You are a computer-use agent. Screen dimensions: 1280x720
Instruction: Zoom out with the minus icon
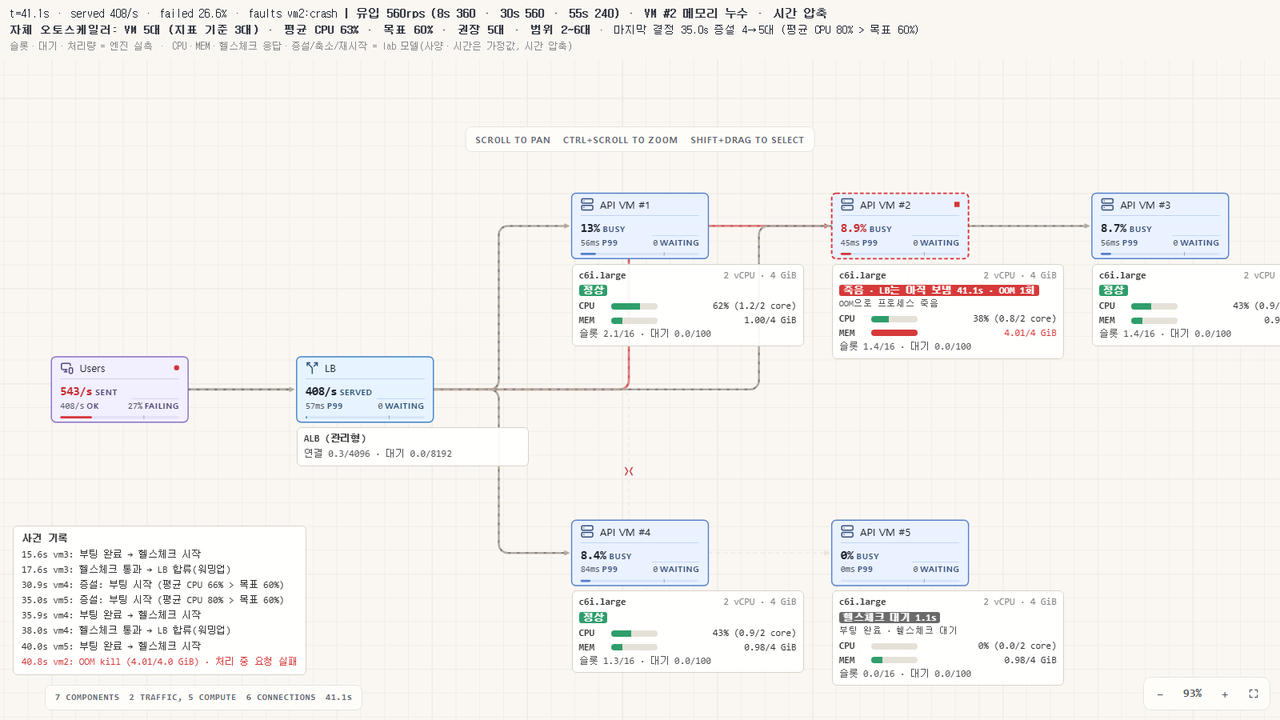tap(1160, 694)
